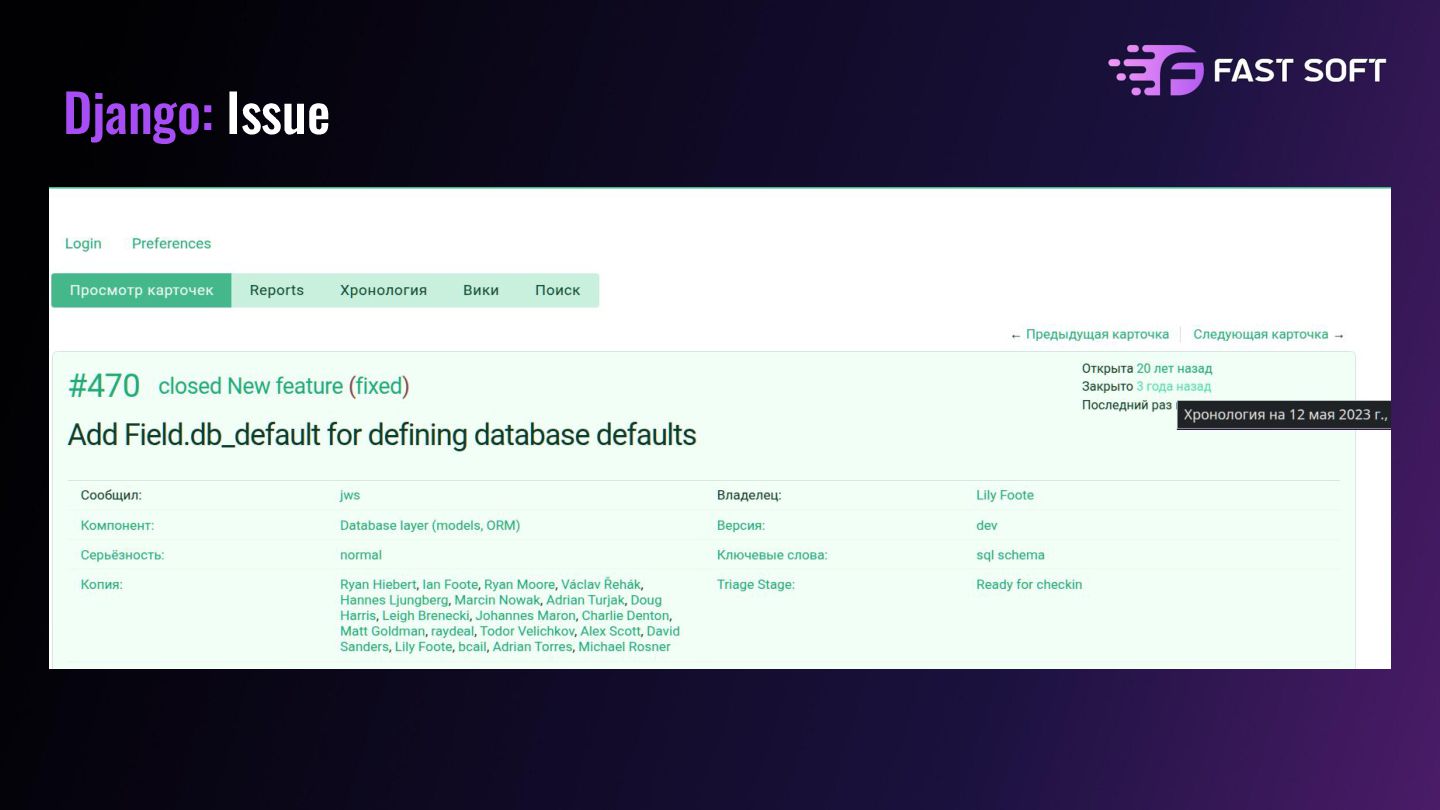
Task: Click Ian Foote in the copy list
Action: [x=450, y=584]
